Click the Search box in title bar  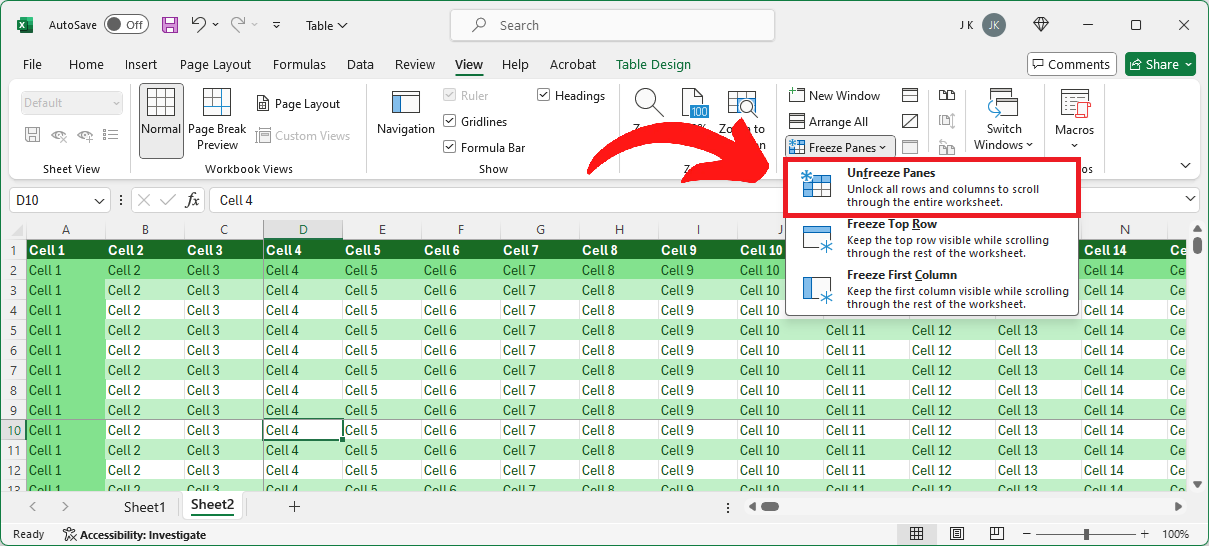(612, 25)
